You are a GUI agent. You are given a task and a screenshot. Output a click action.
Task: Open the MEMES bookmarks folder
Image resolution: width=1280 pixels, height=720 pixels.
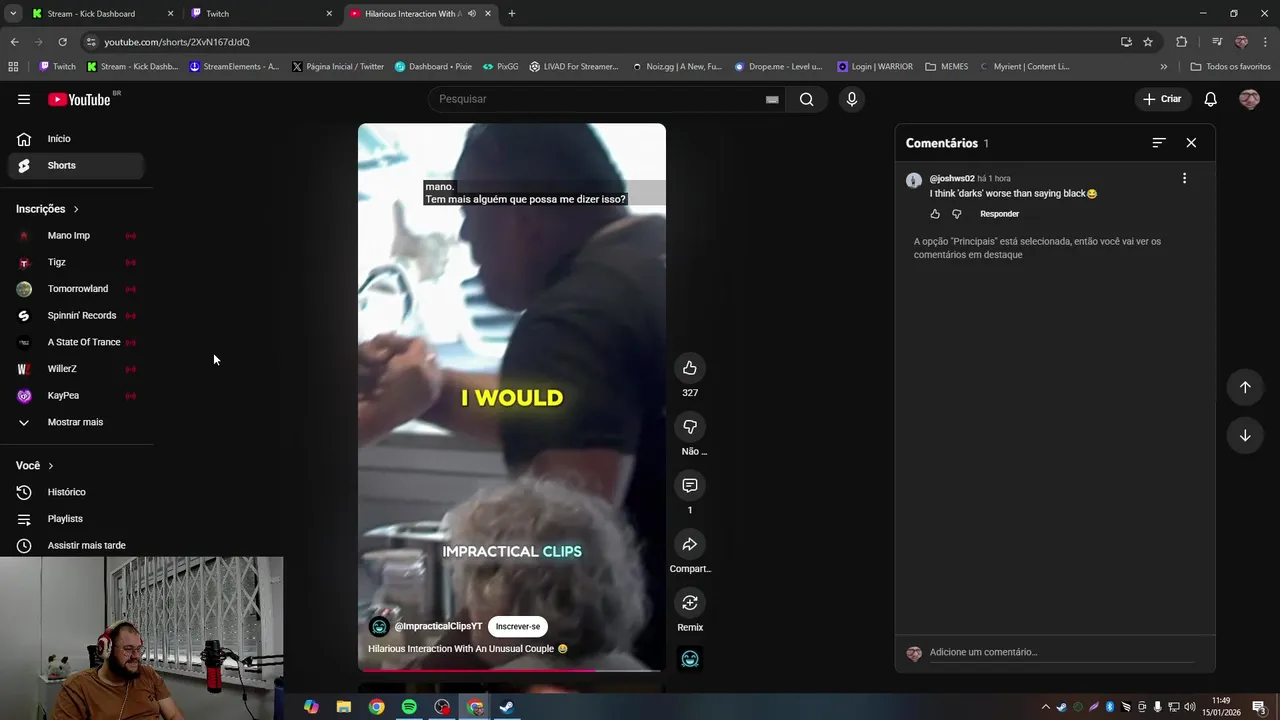946,67
